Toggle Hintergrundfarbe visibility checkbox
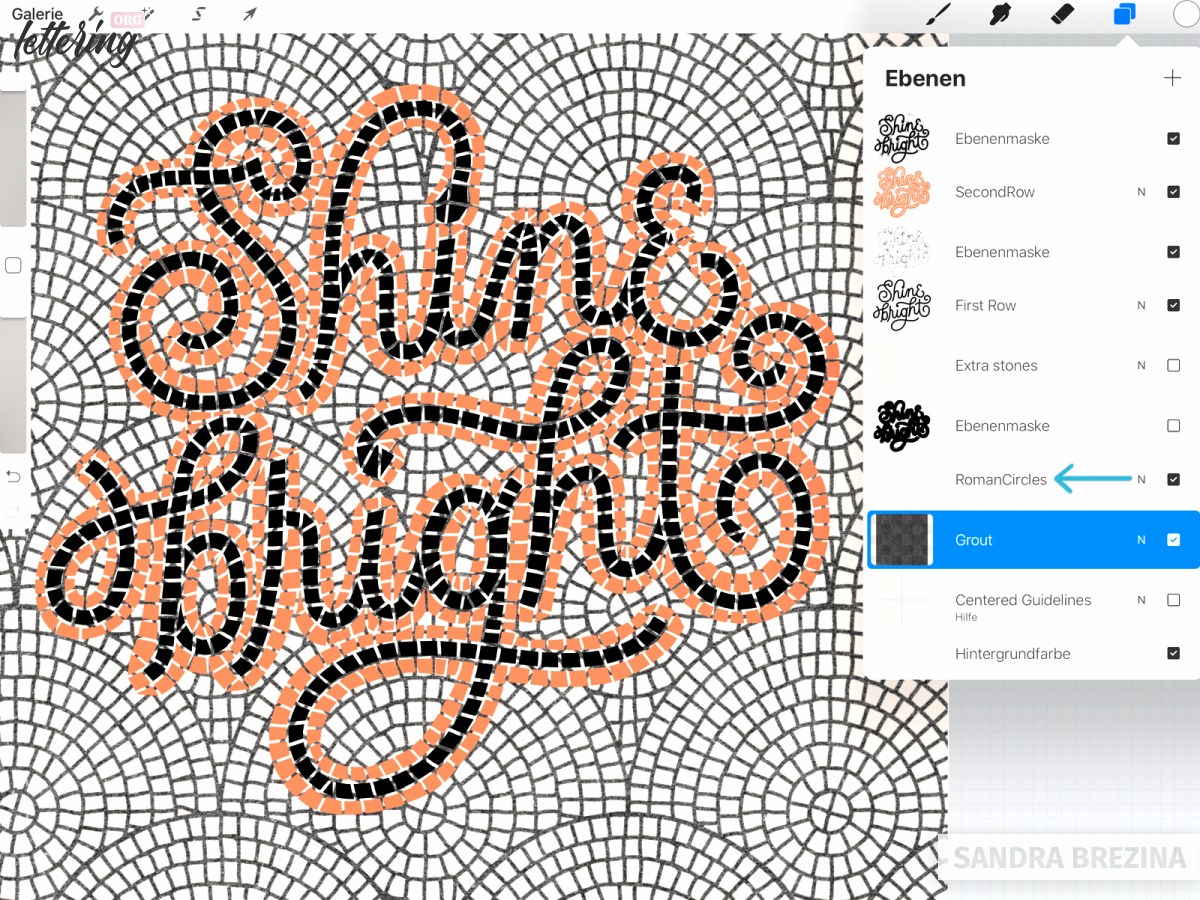Viewport: 1200px width, 900px height. tap(1174, 653)
